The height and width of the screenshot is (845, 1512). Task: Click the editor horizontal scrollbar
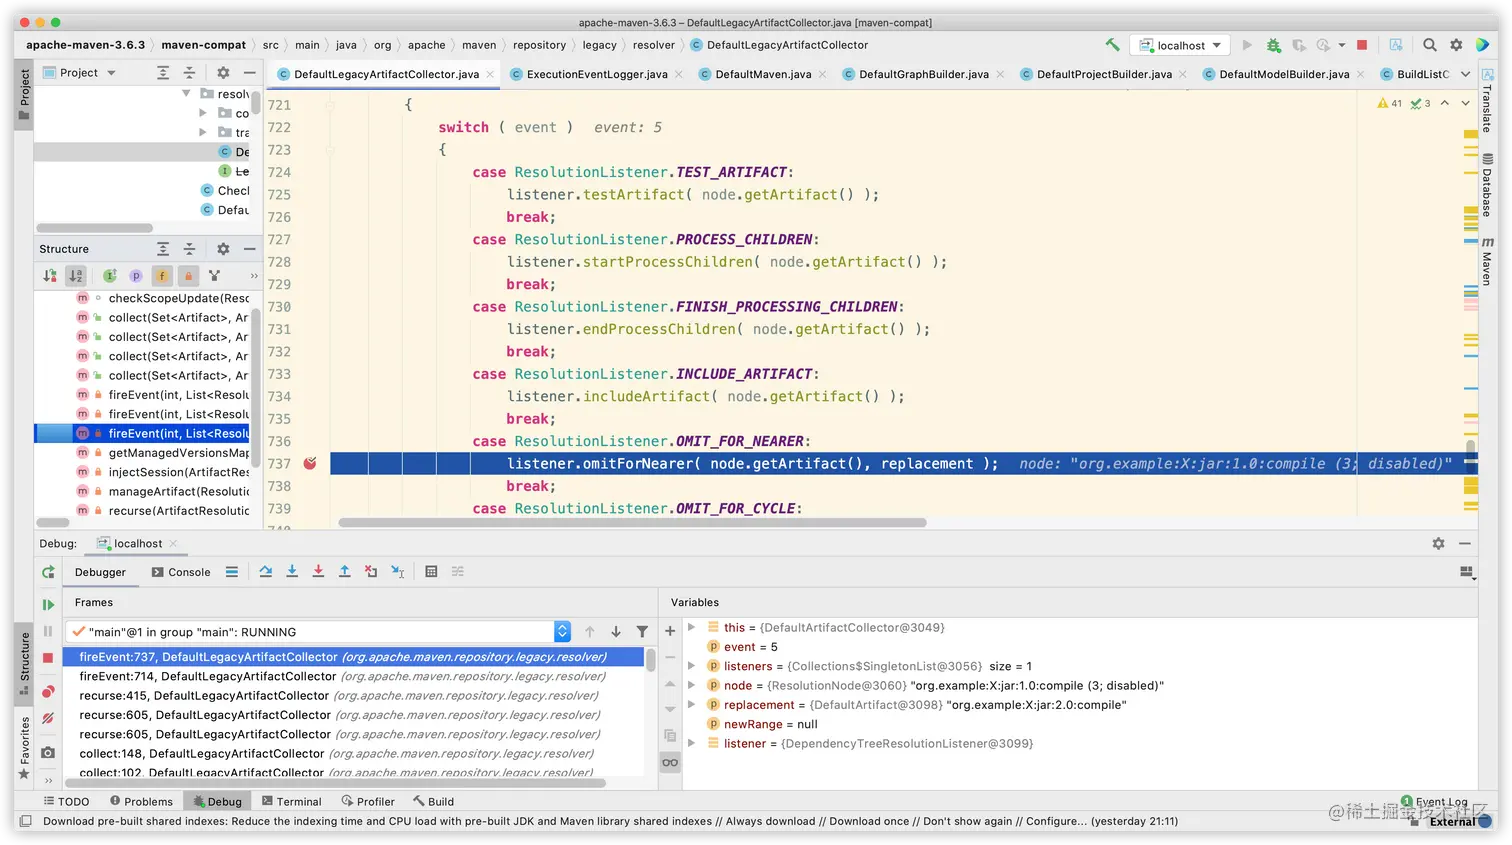point(632,522)
